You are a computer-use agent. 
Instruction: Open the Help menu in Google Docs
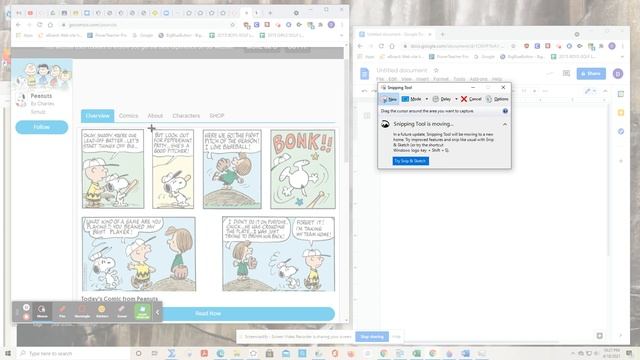(497, 79)
